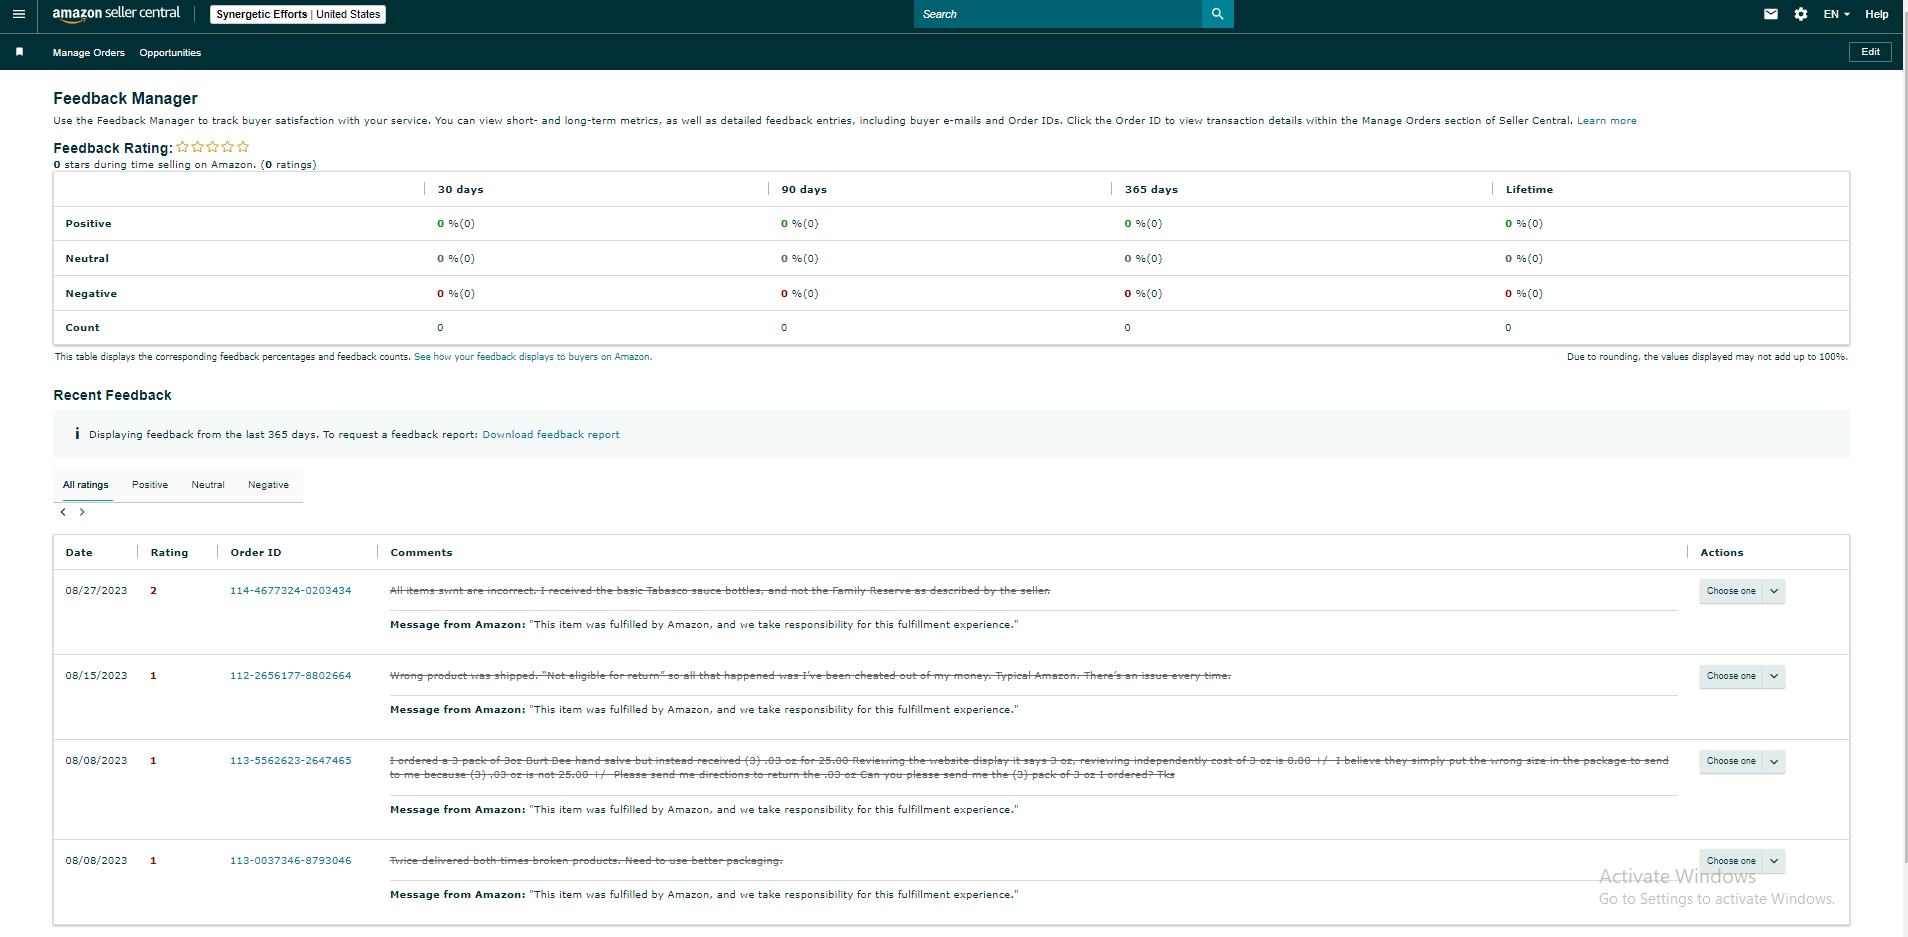The width and height of the screenshot is (1908, 937).
Task: Open order 114-4677324-0203434
Action: (x=290, y=591)
